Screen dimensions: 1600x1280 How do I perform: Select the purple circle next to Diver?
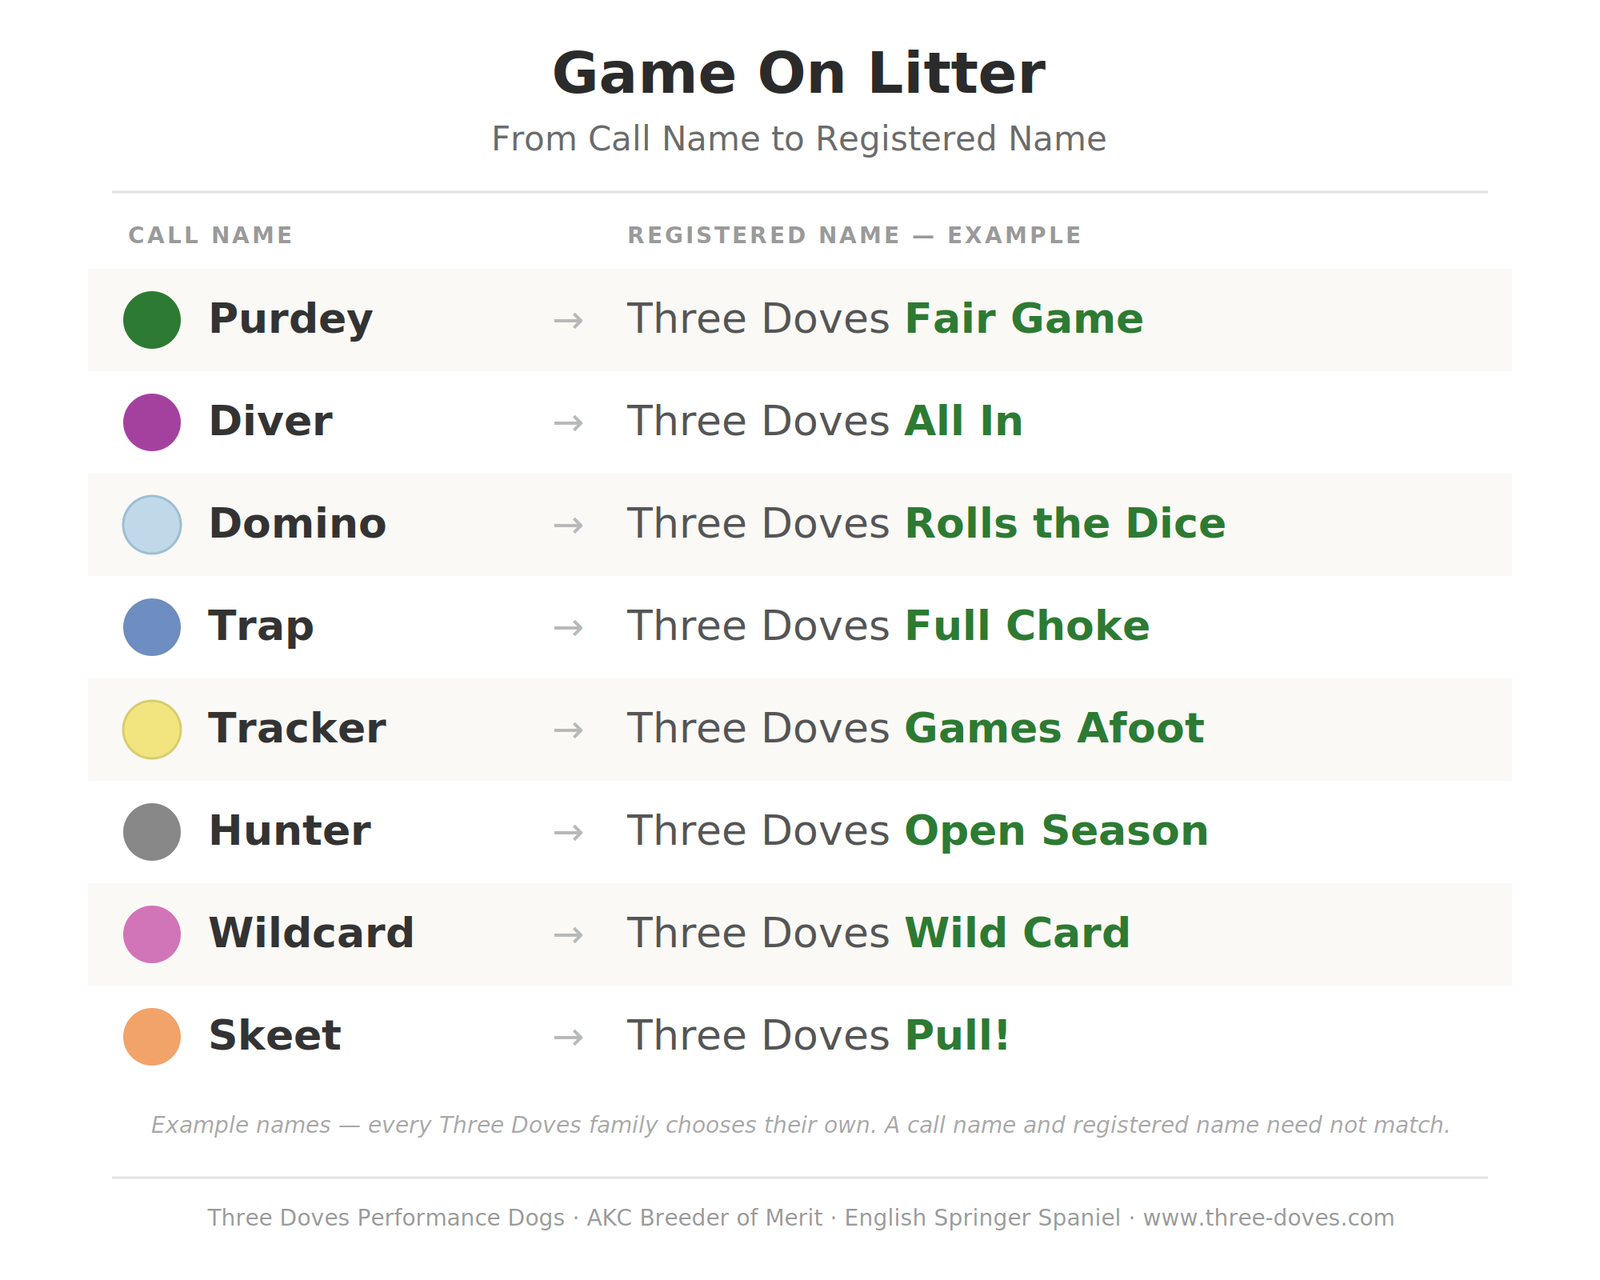point(152,422)
